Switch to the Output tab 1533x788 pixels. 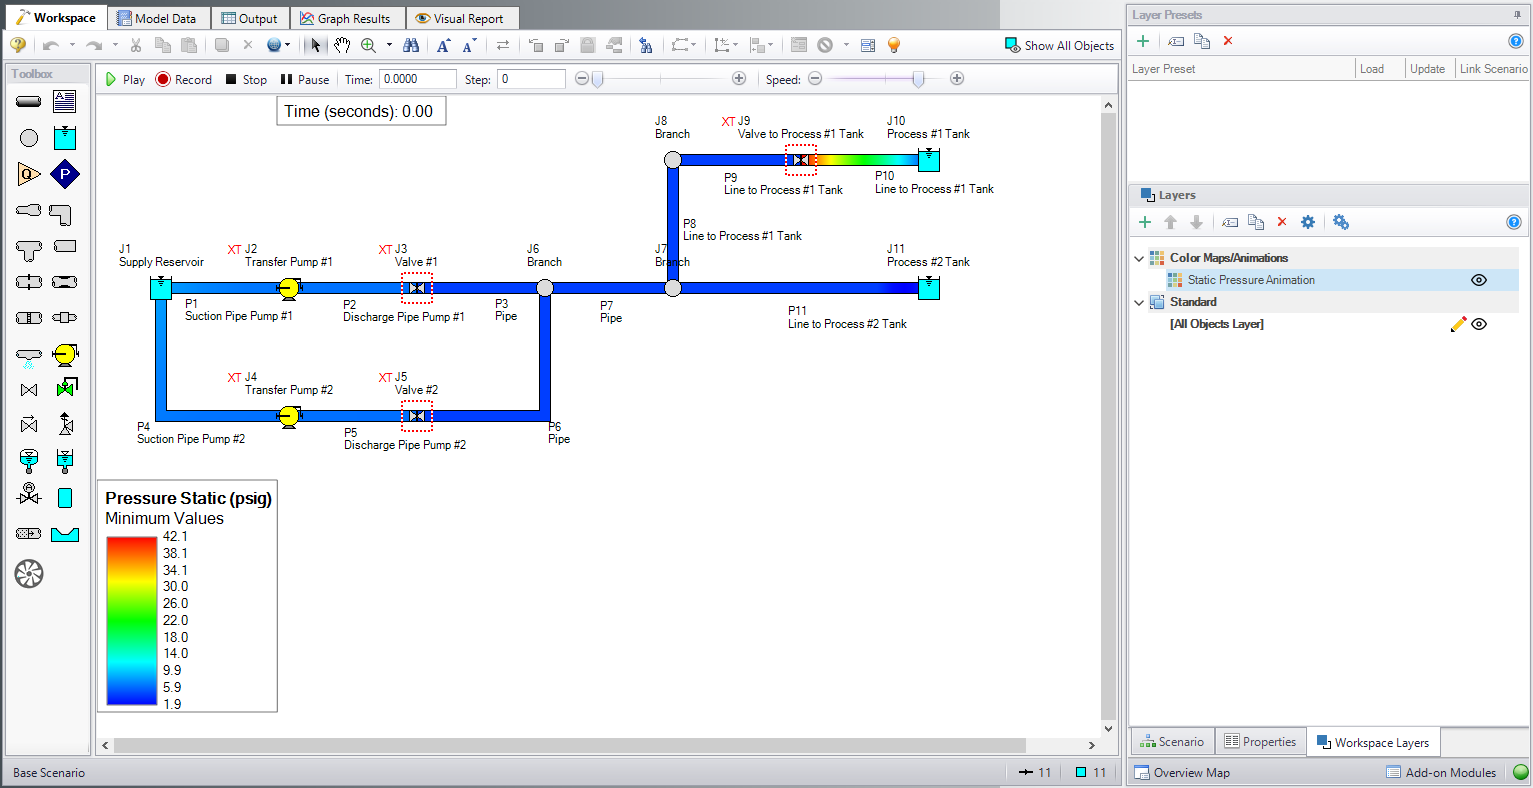(249, 17)
